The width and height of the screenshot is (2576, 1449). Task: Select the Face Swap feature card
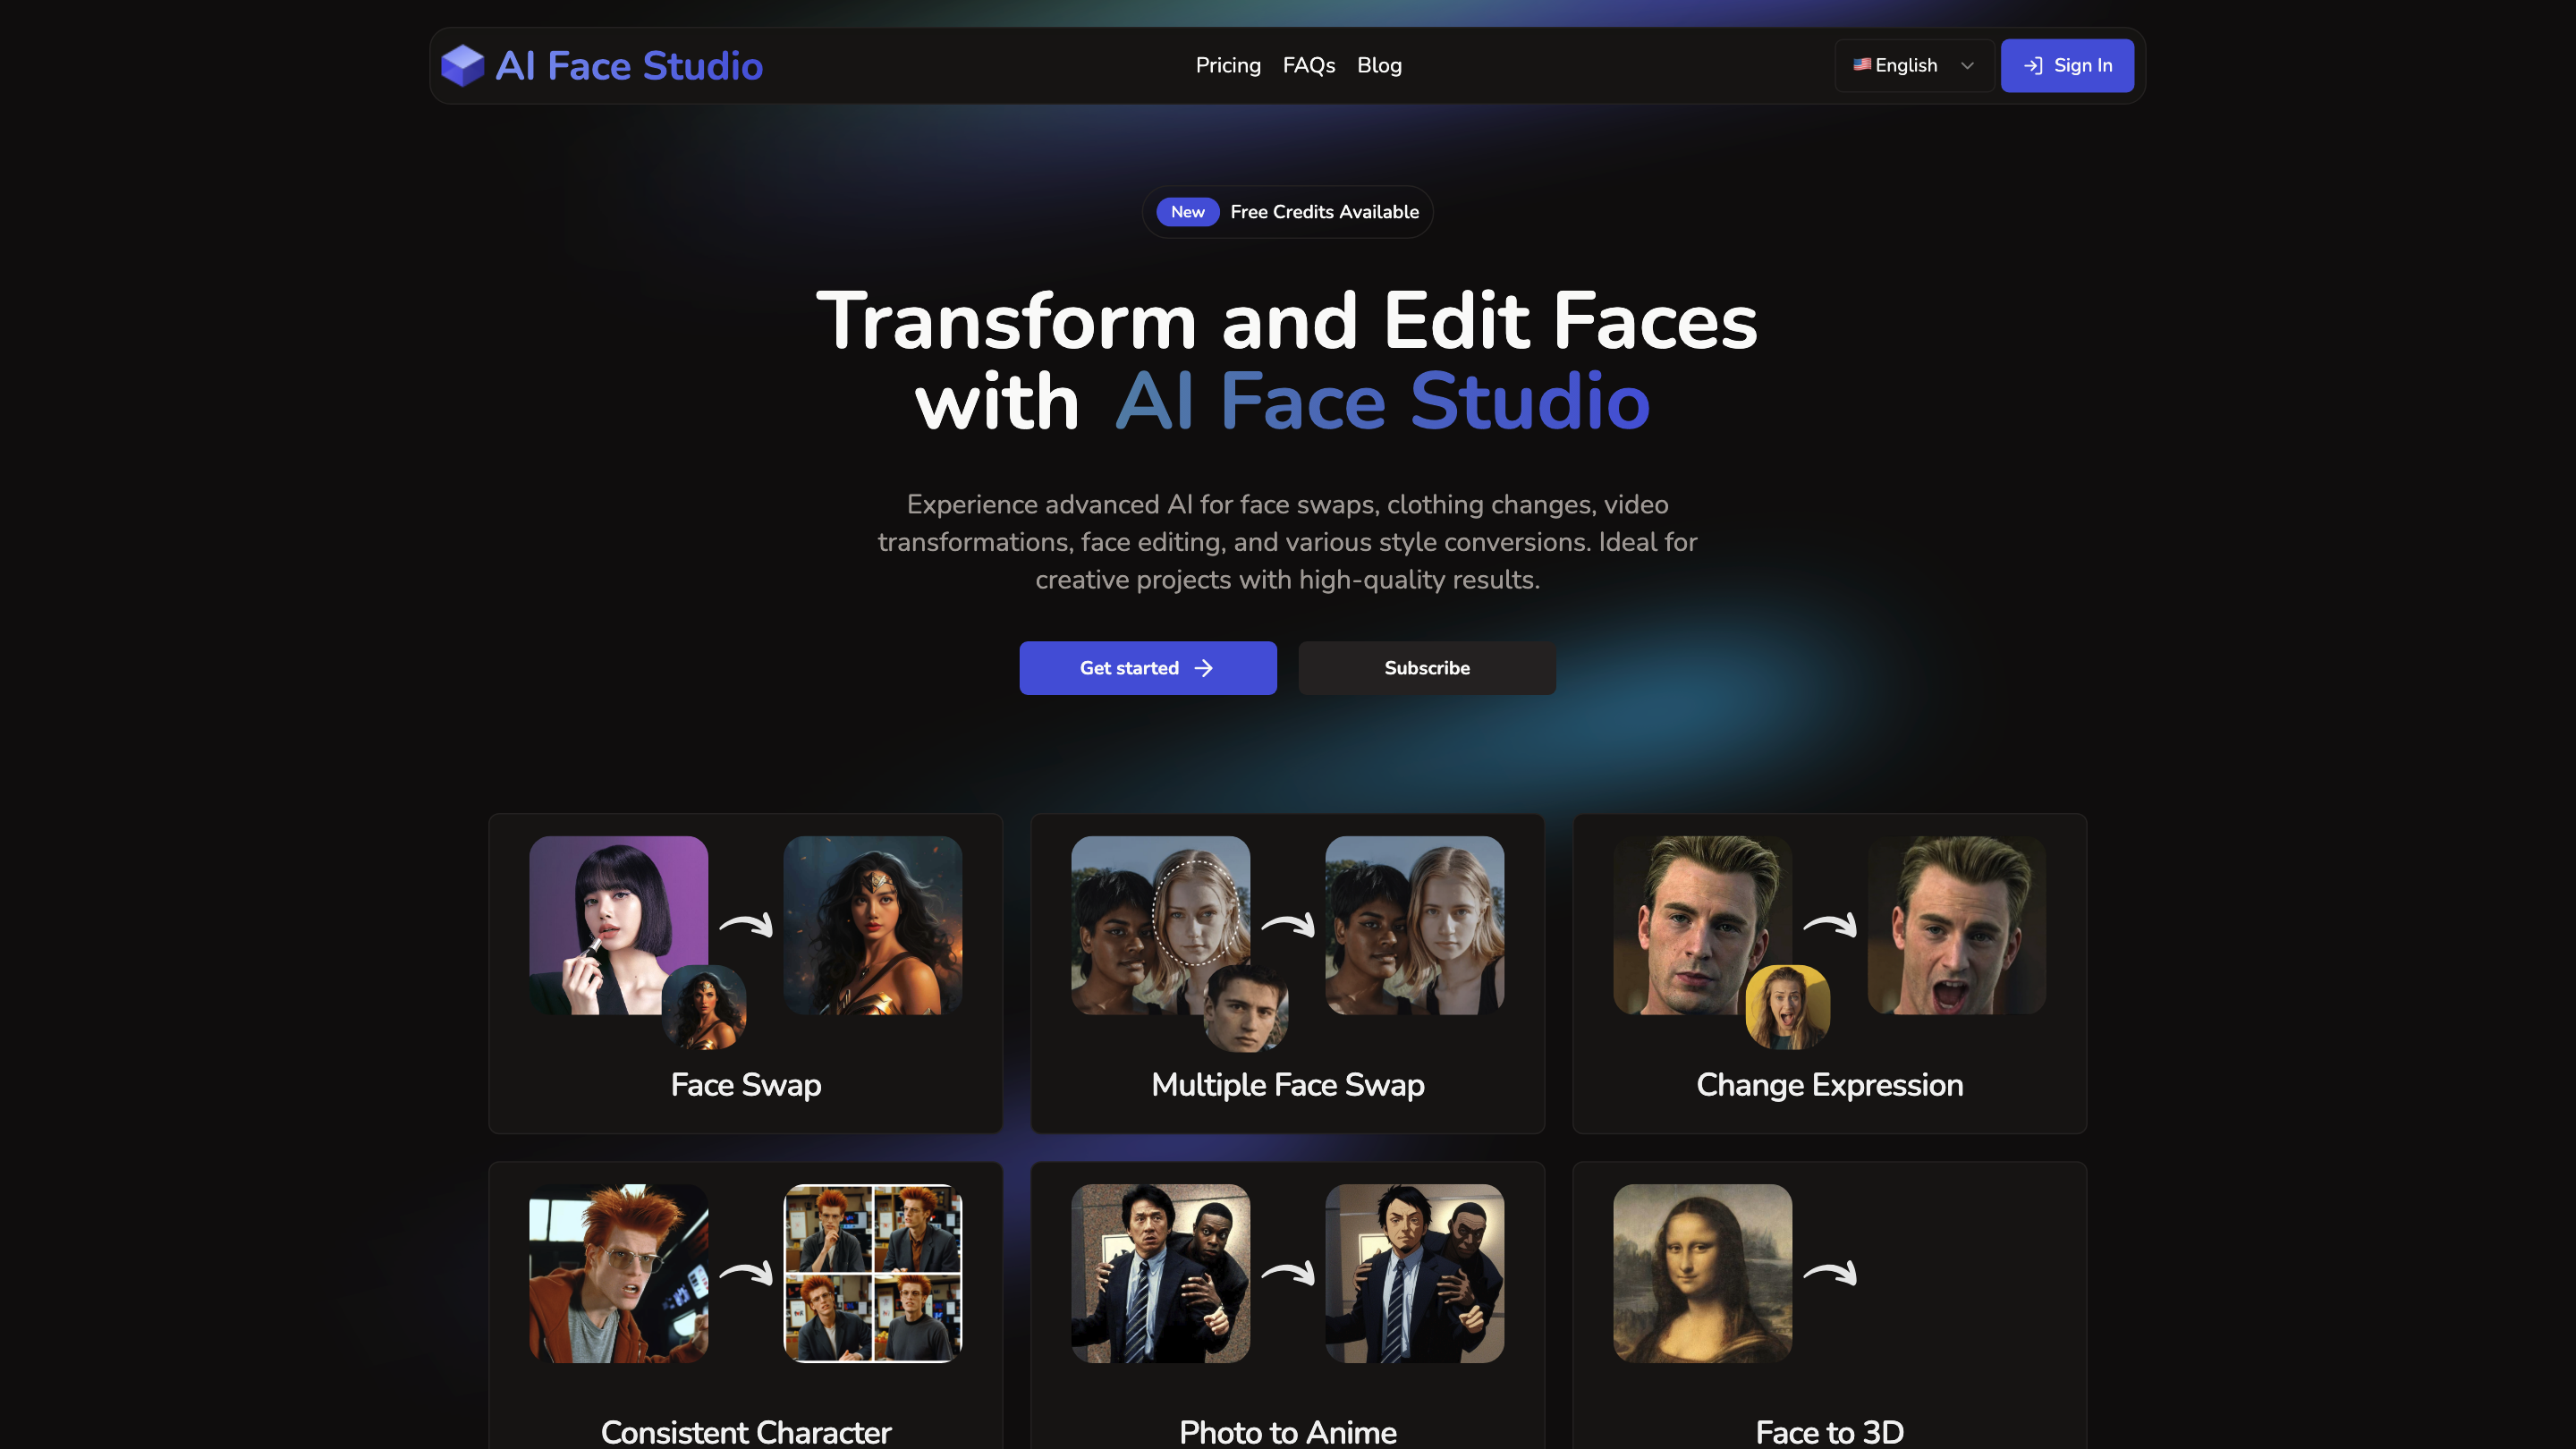[744, 973]
